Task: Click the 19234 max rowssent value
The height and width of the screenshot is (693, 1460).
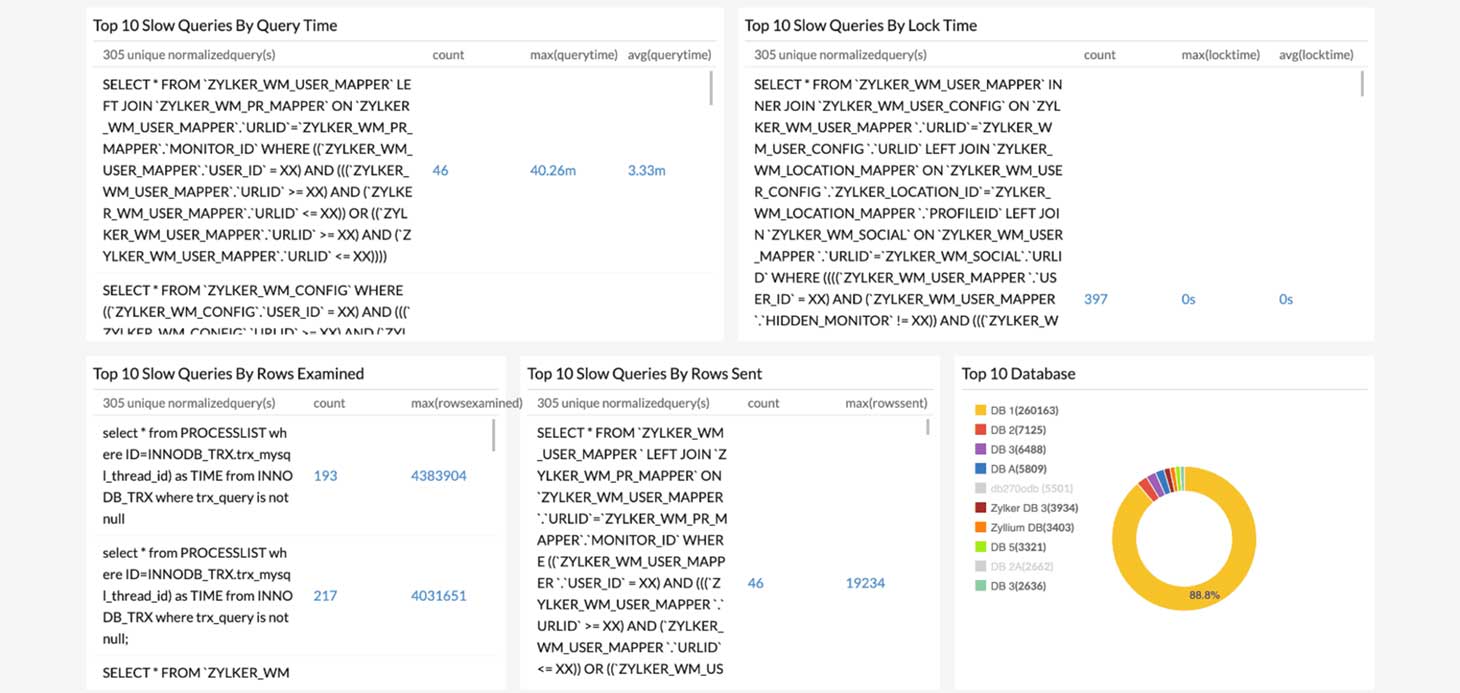Action: (866, 583)
